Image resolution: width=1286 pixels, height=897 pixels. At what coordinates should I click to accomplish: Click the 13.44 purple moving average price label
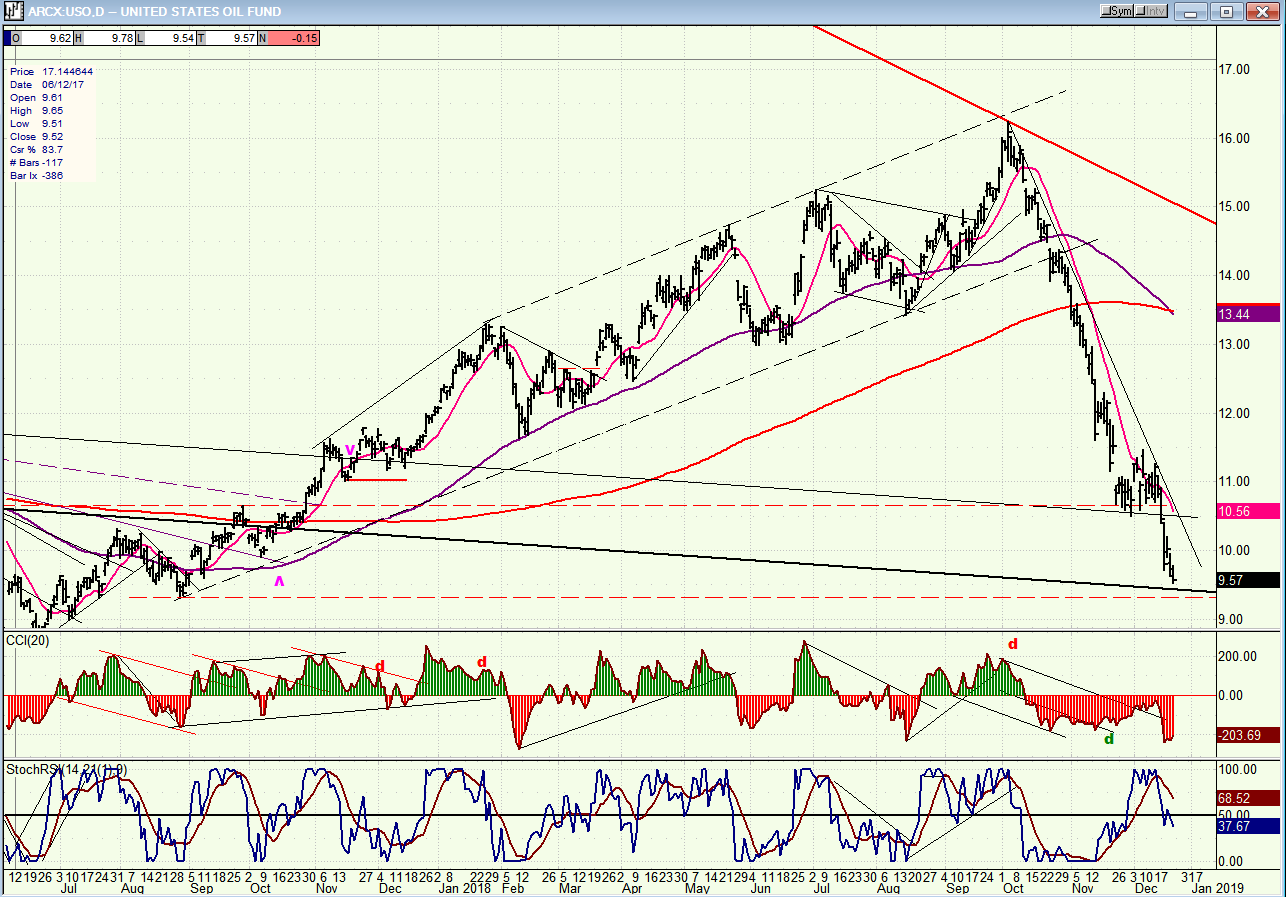click(x=1248, y=314)
